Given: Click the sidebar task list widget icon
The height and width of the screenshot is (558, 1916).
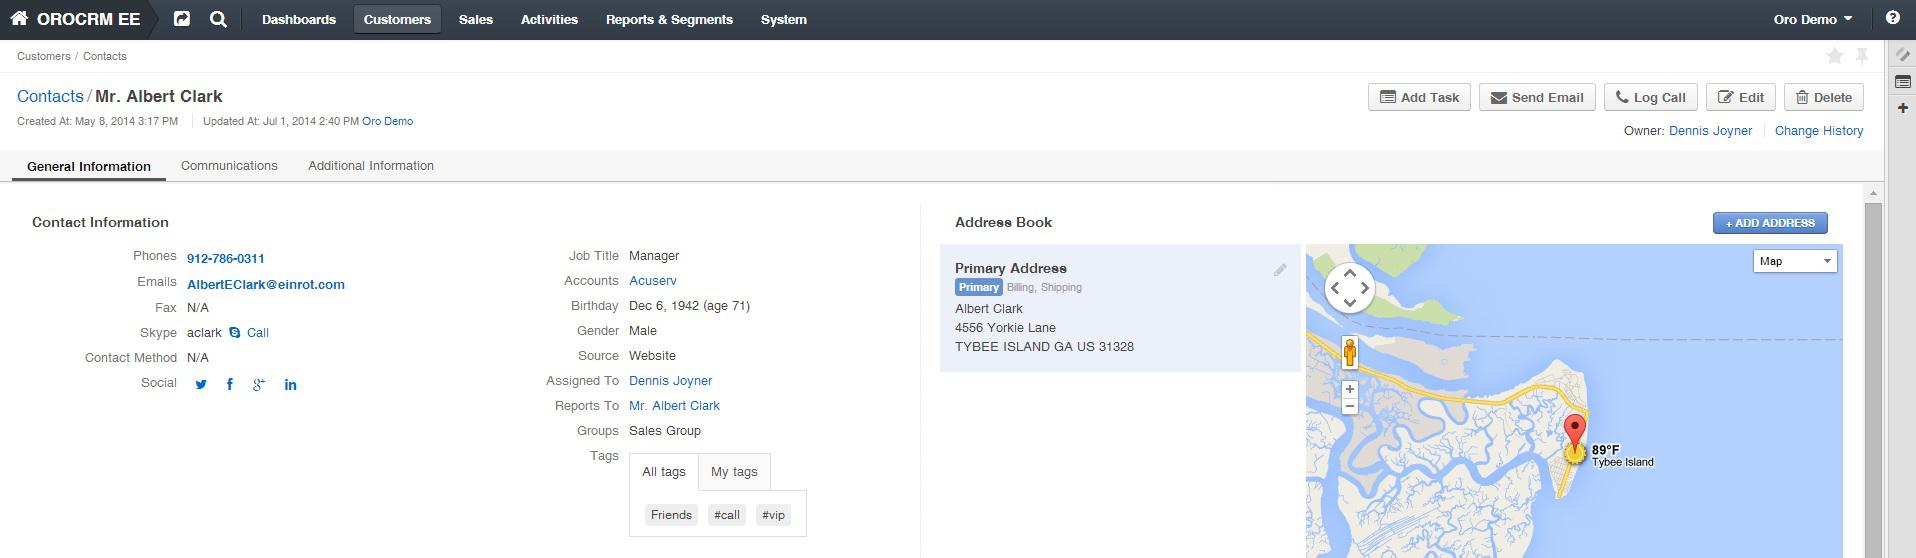Looking at the screenshot, I should [x=1902, y=82].
